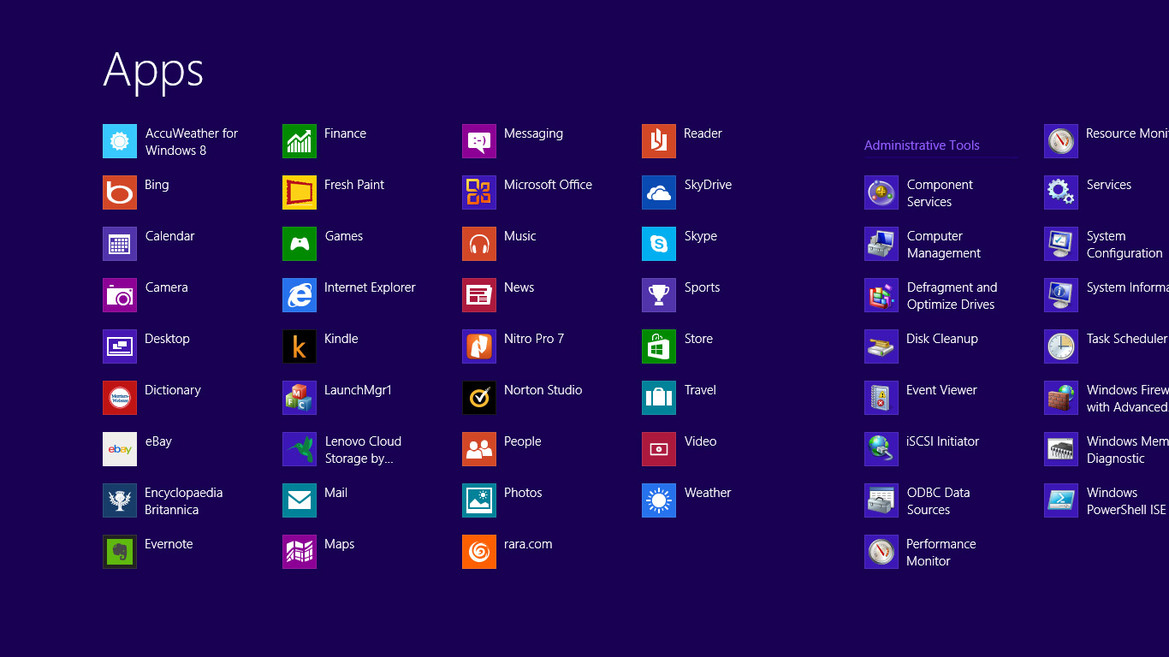Launch the Maps app icon
Image resolution: width=1169 pixels, height=657 pixels.
pyautogui.click(x=299, y=552)
